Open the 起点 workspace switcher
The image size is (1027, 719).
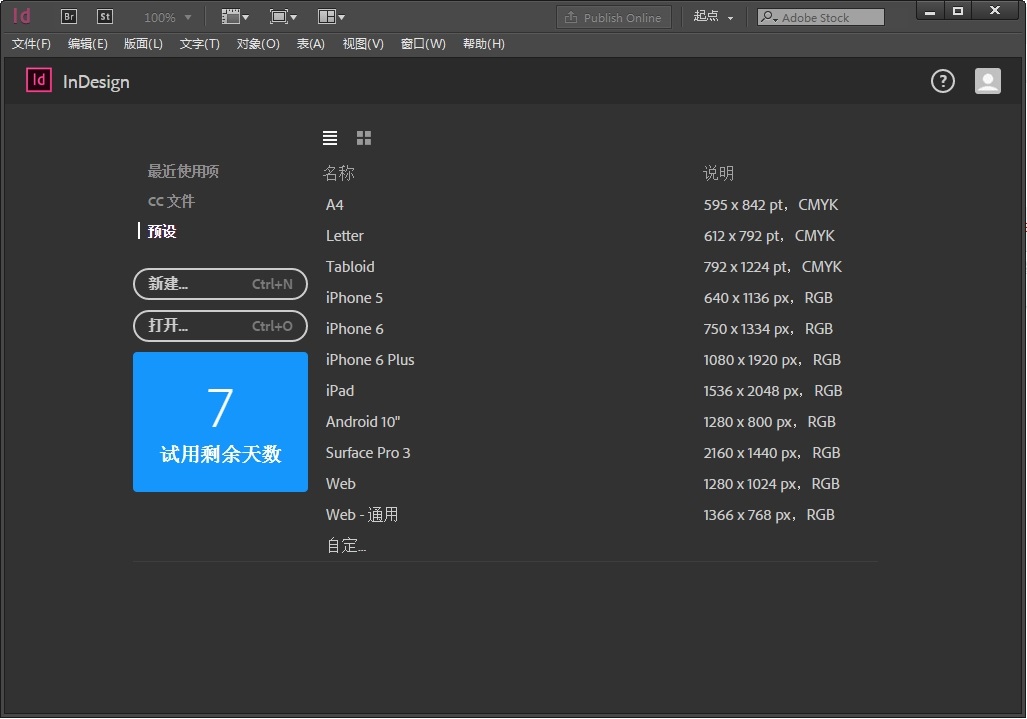713,17
